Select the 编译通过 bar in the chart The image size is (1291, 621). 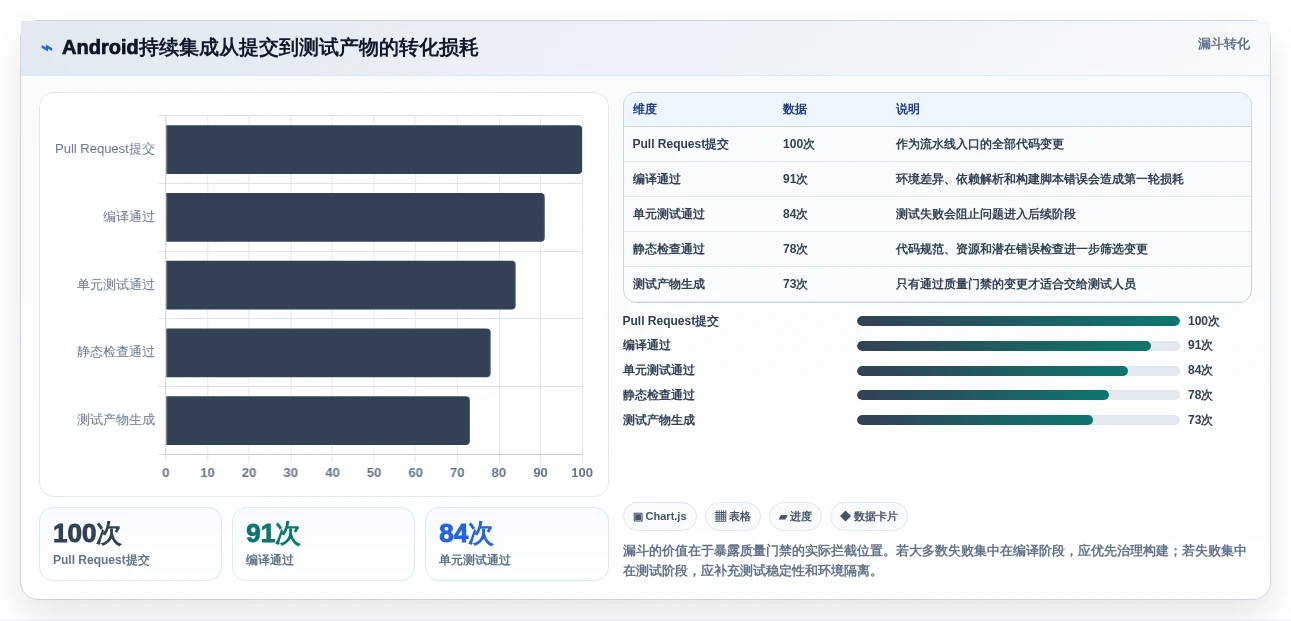point(355,217)
